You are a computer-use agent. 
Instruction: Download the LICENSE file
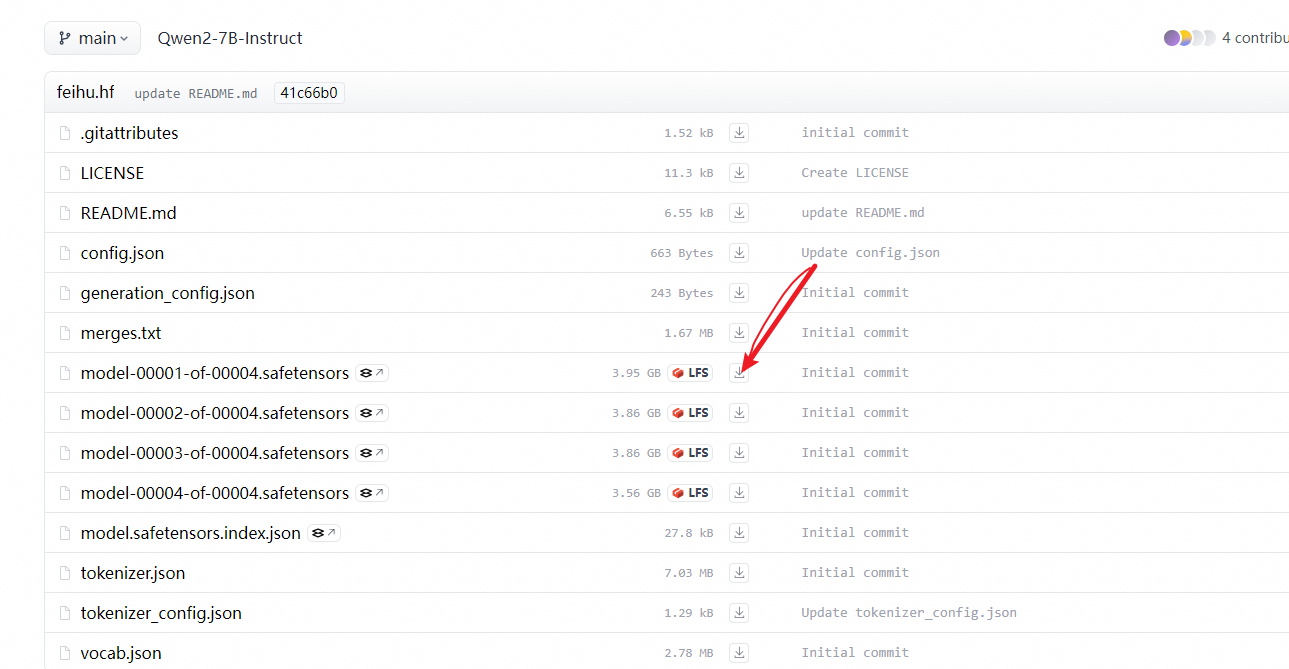pos(739,172)
